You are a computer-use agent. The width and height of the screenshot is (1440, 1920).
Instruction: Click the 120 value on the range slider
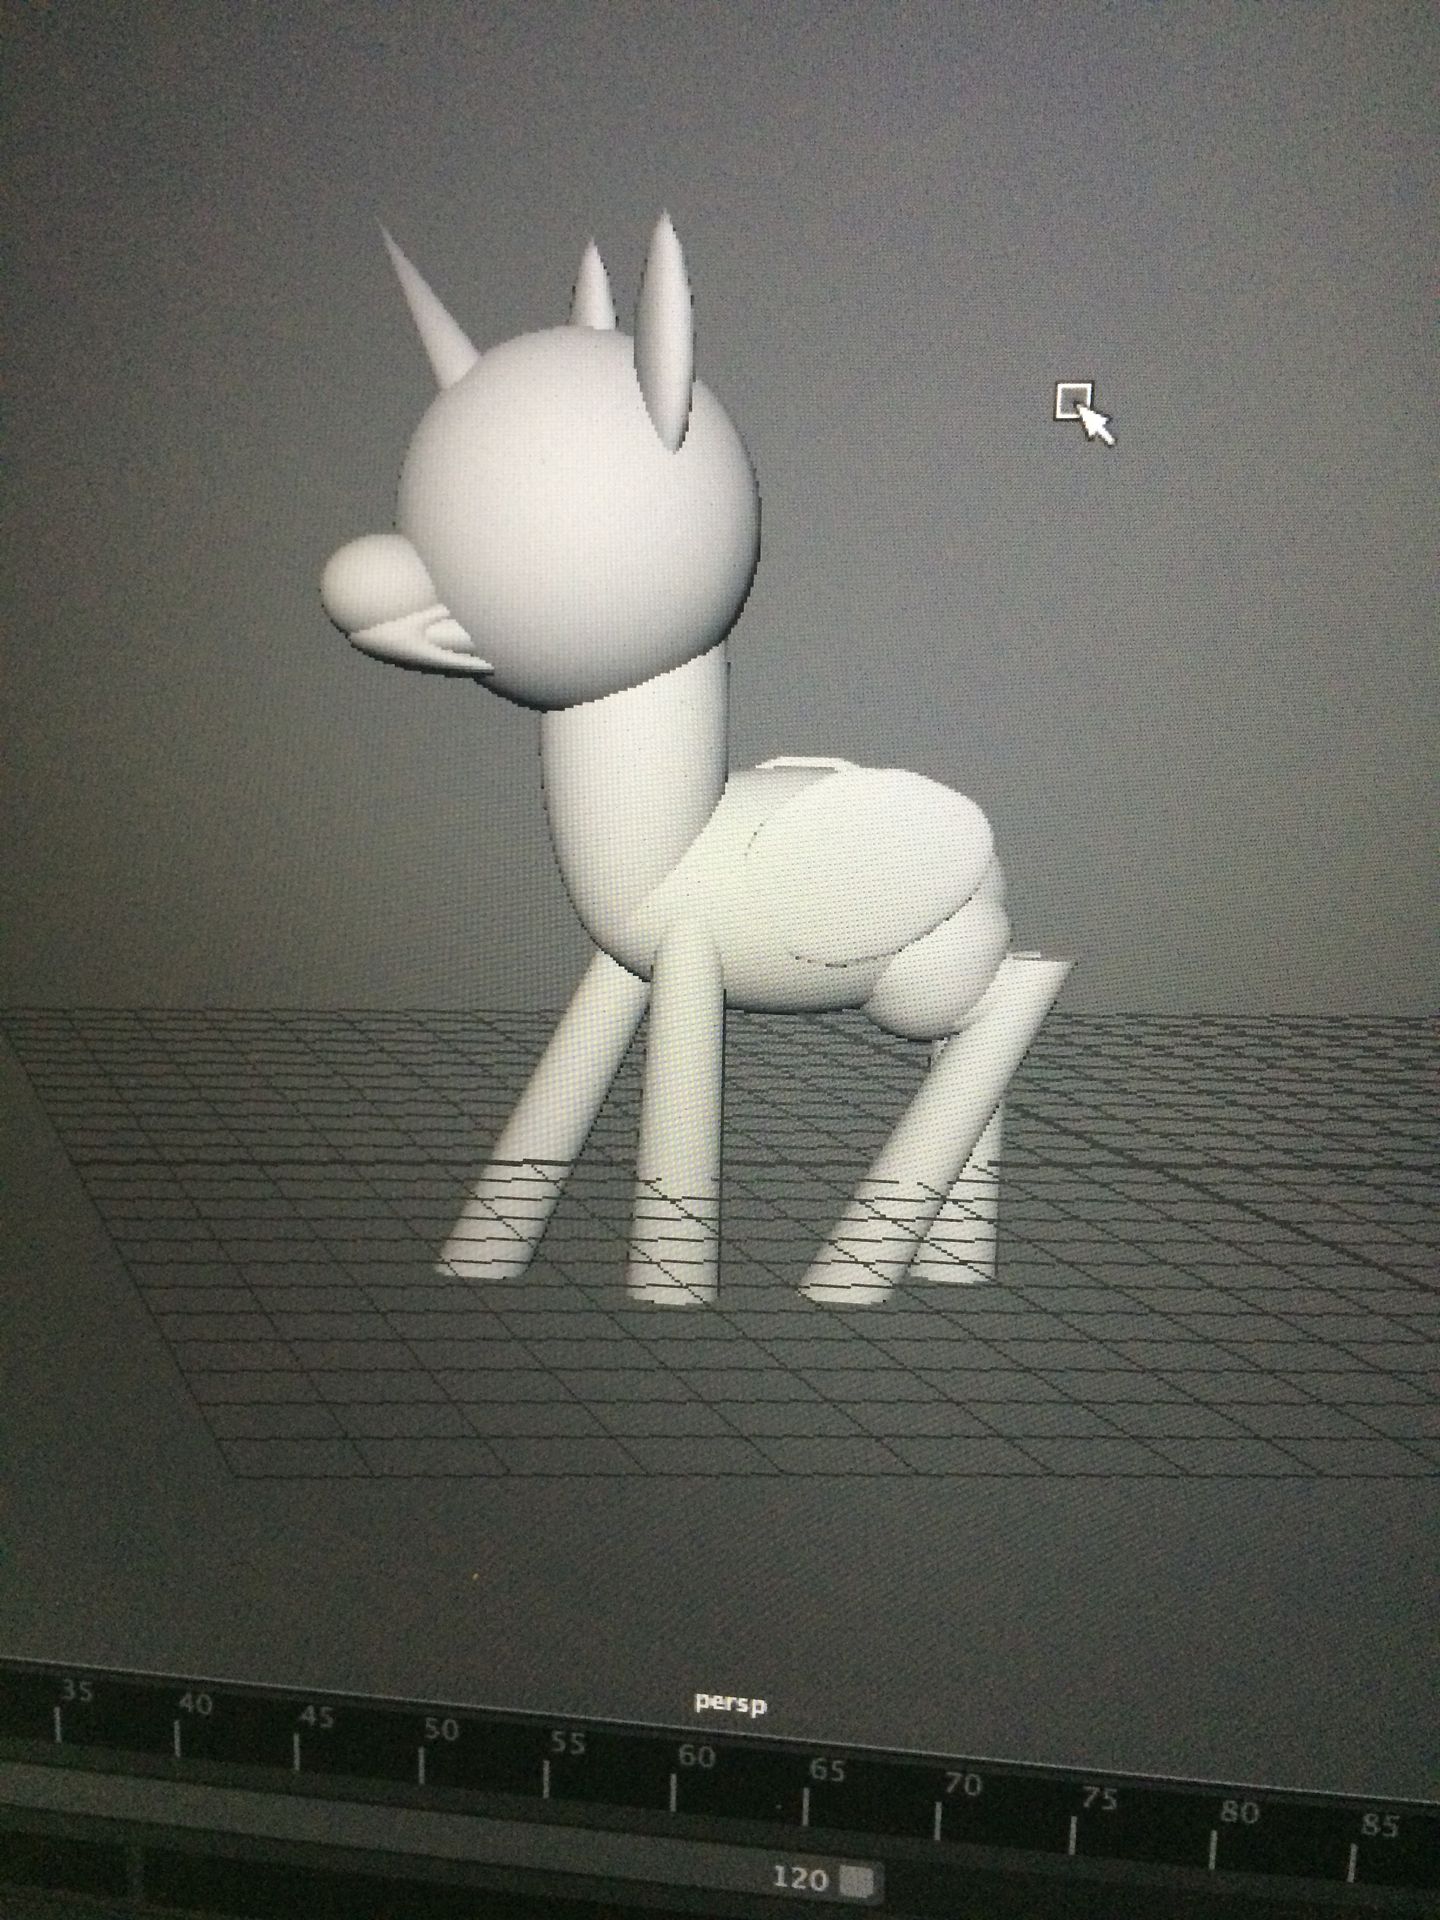pos(801,1878)
